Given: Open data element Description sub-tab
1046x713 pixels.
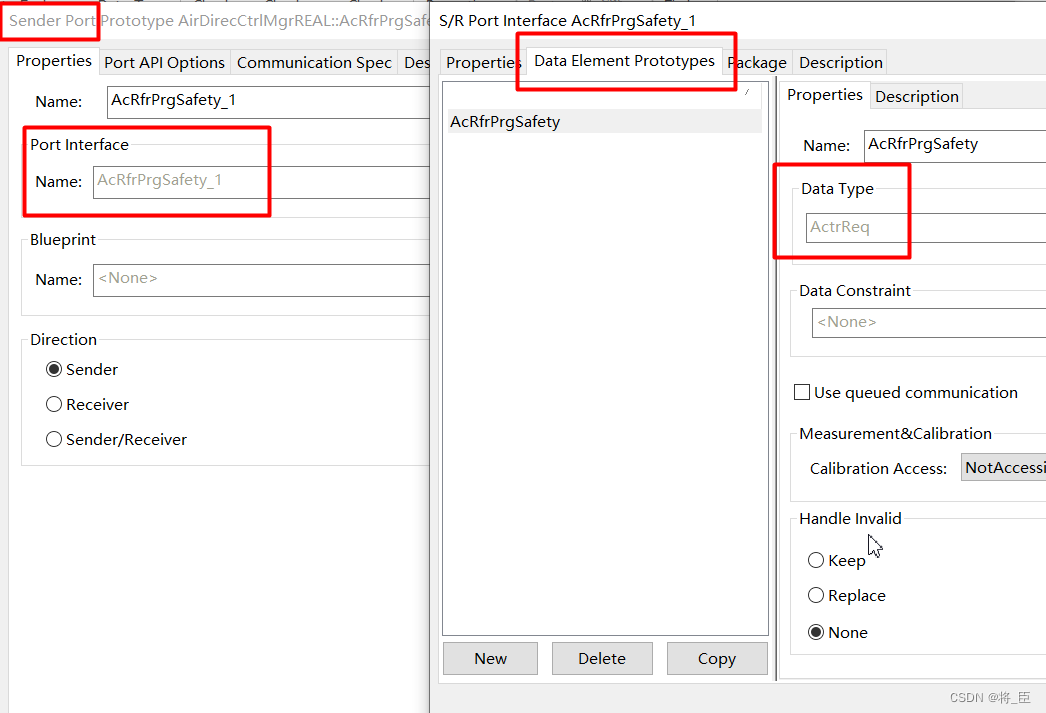Looking at the screenshot, I should pyautogui.click(x=917, y=97).
